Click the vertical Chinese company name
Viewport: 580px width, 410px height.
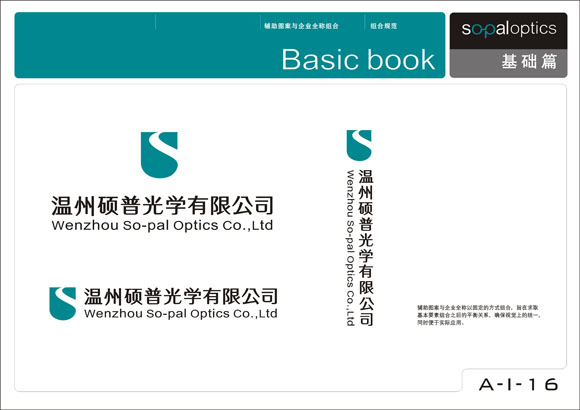point(366,248)
